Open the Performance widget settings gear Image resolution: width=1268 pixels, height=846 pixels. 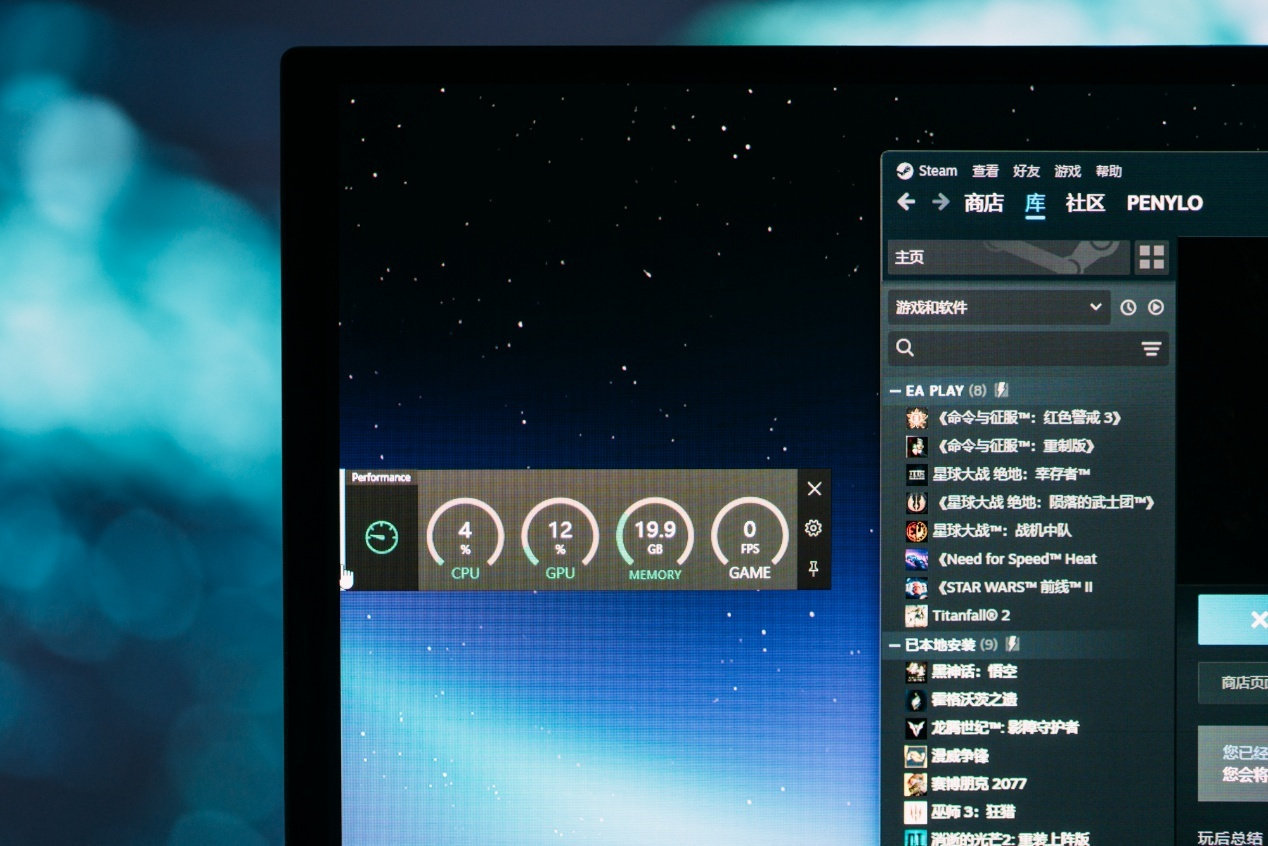pos(814,528)
